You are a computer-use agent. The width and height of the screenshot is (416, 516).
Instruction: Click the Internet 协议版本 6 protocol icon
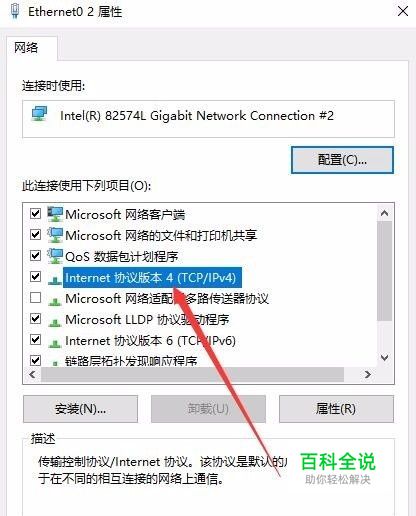click(x=55, y=343)
